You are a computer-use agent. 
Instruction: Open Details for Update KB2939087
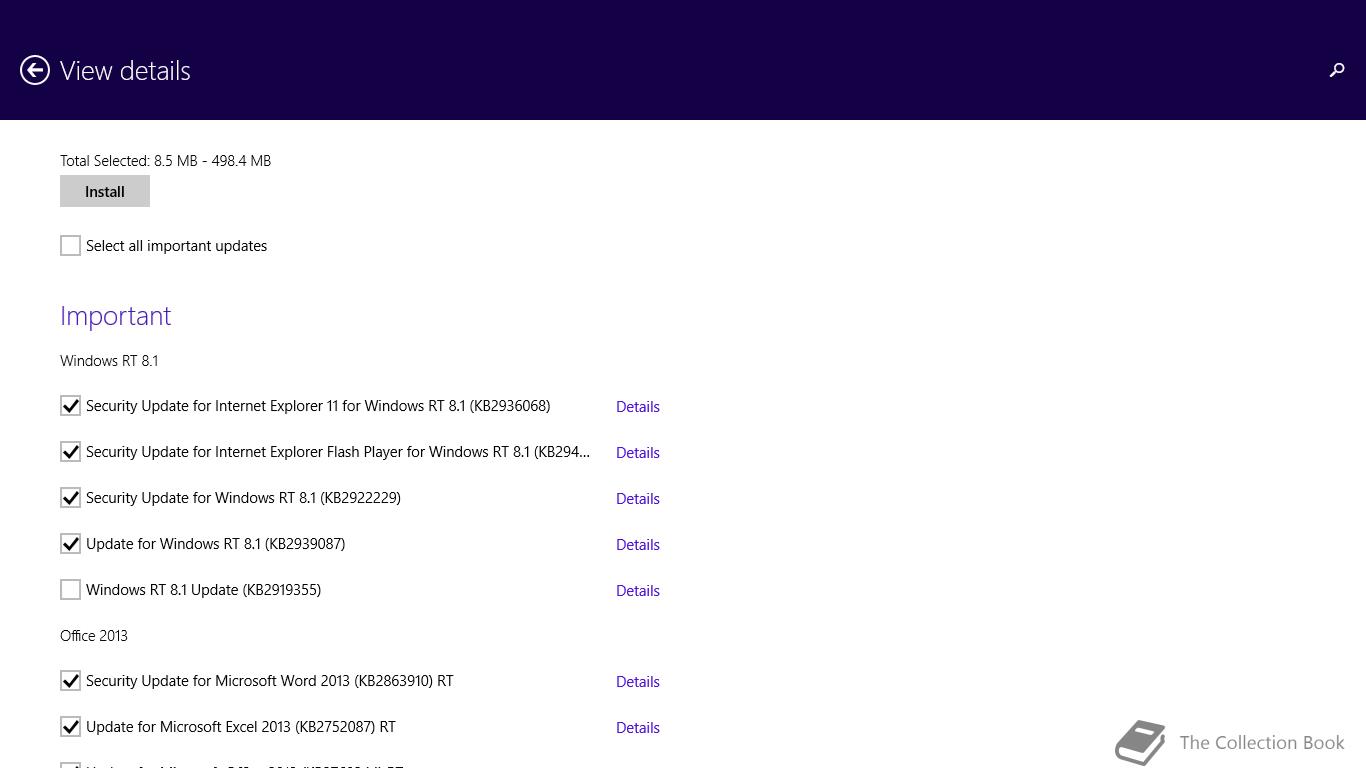[x=638, y=545]
